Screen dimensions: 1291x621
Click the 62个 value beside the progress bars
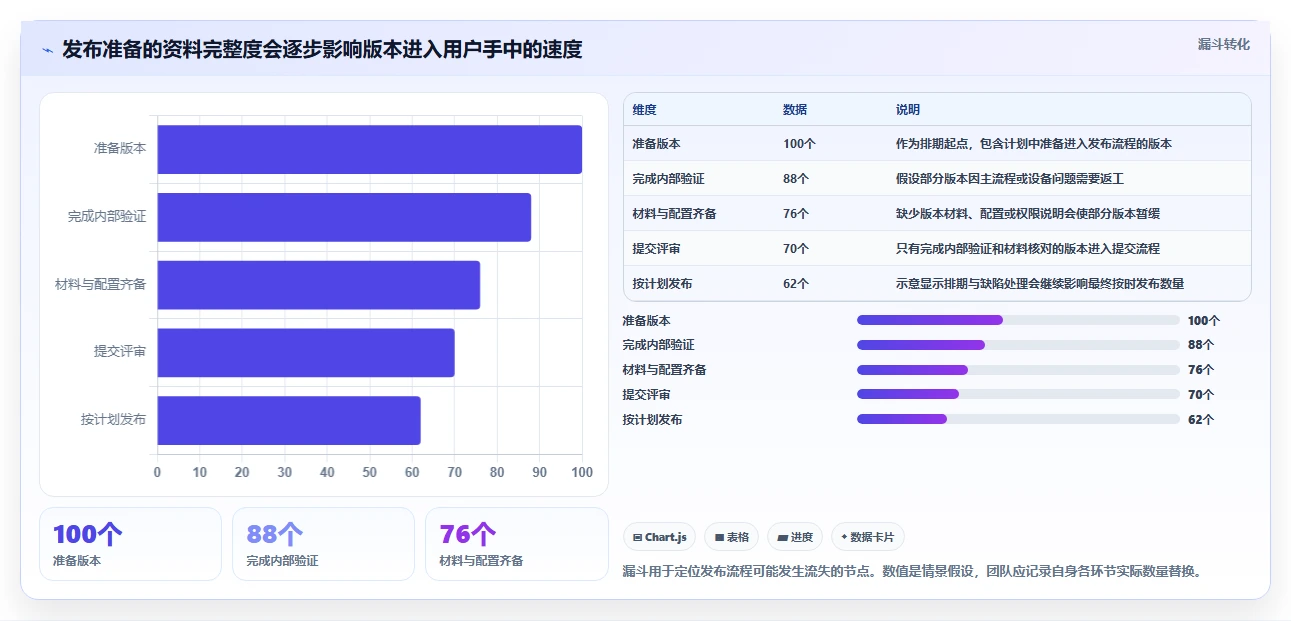click(1201, 420)
